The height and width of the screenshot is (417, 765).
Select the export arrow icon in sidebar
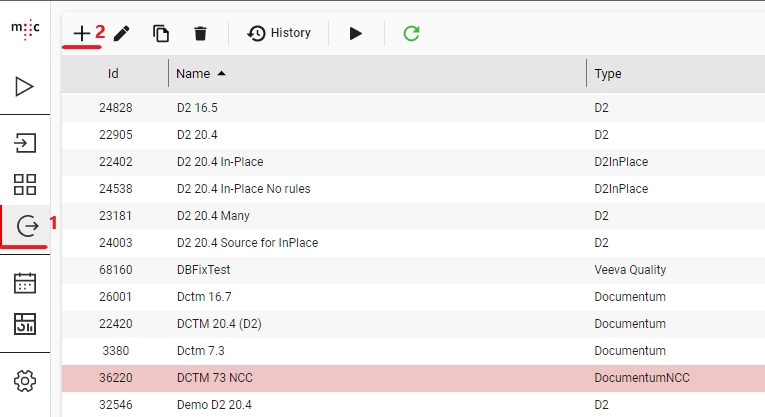tap(25, 226)
